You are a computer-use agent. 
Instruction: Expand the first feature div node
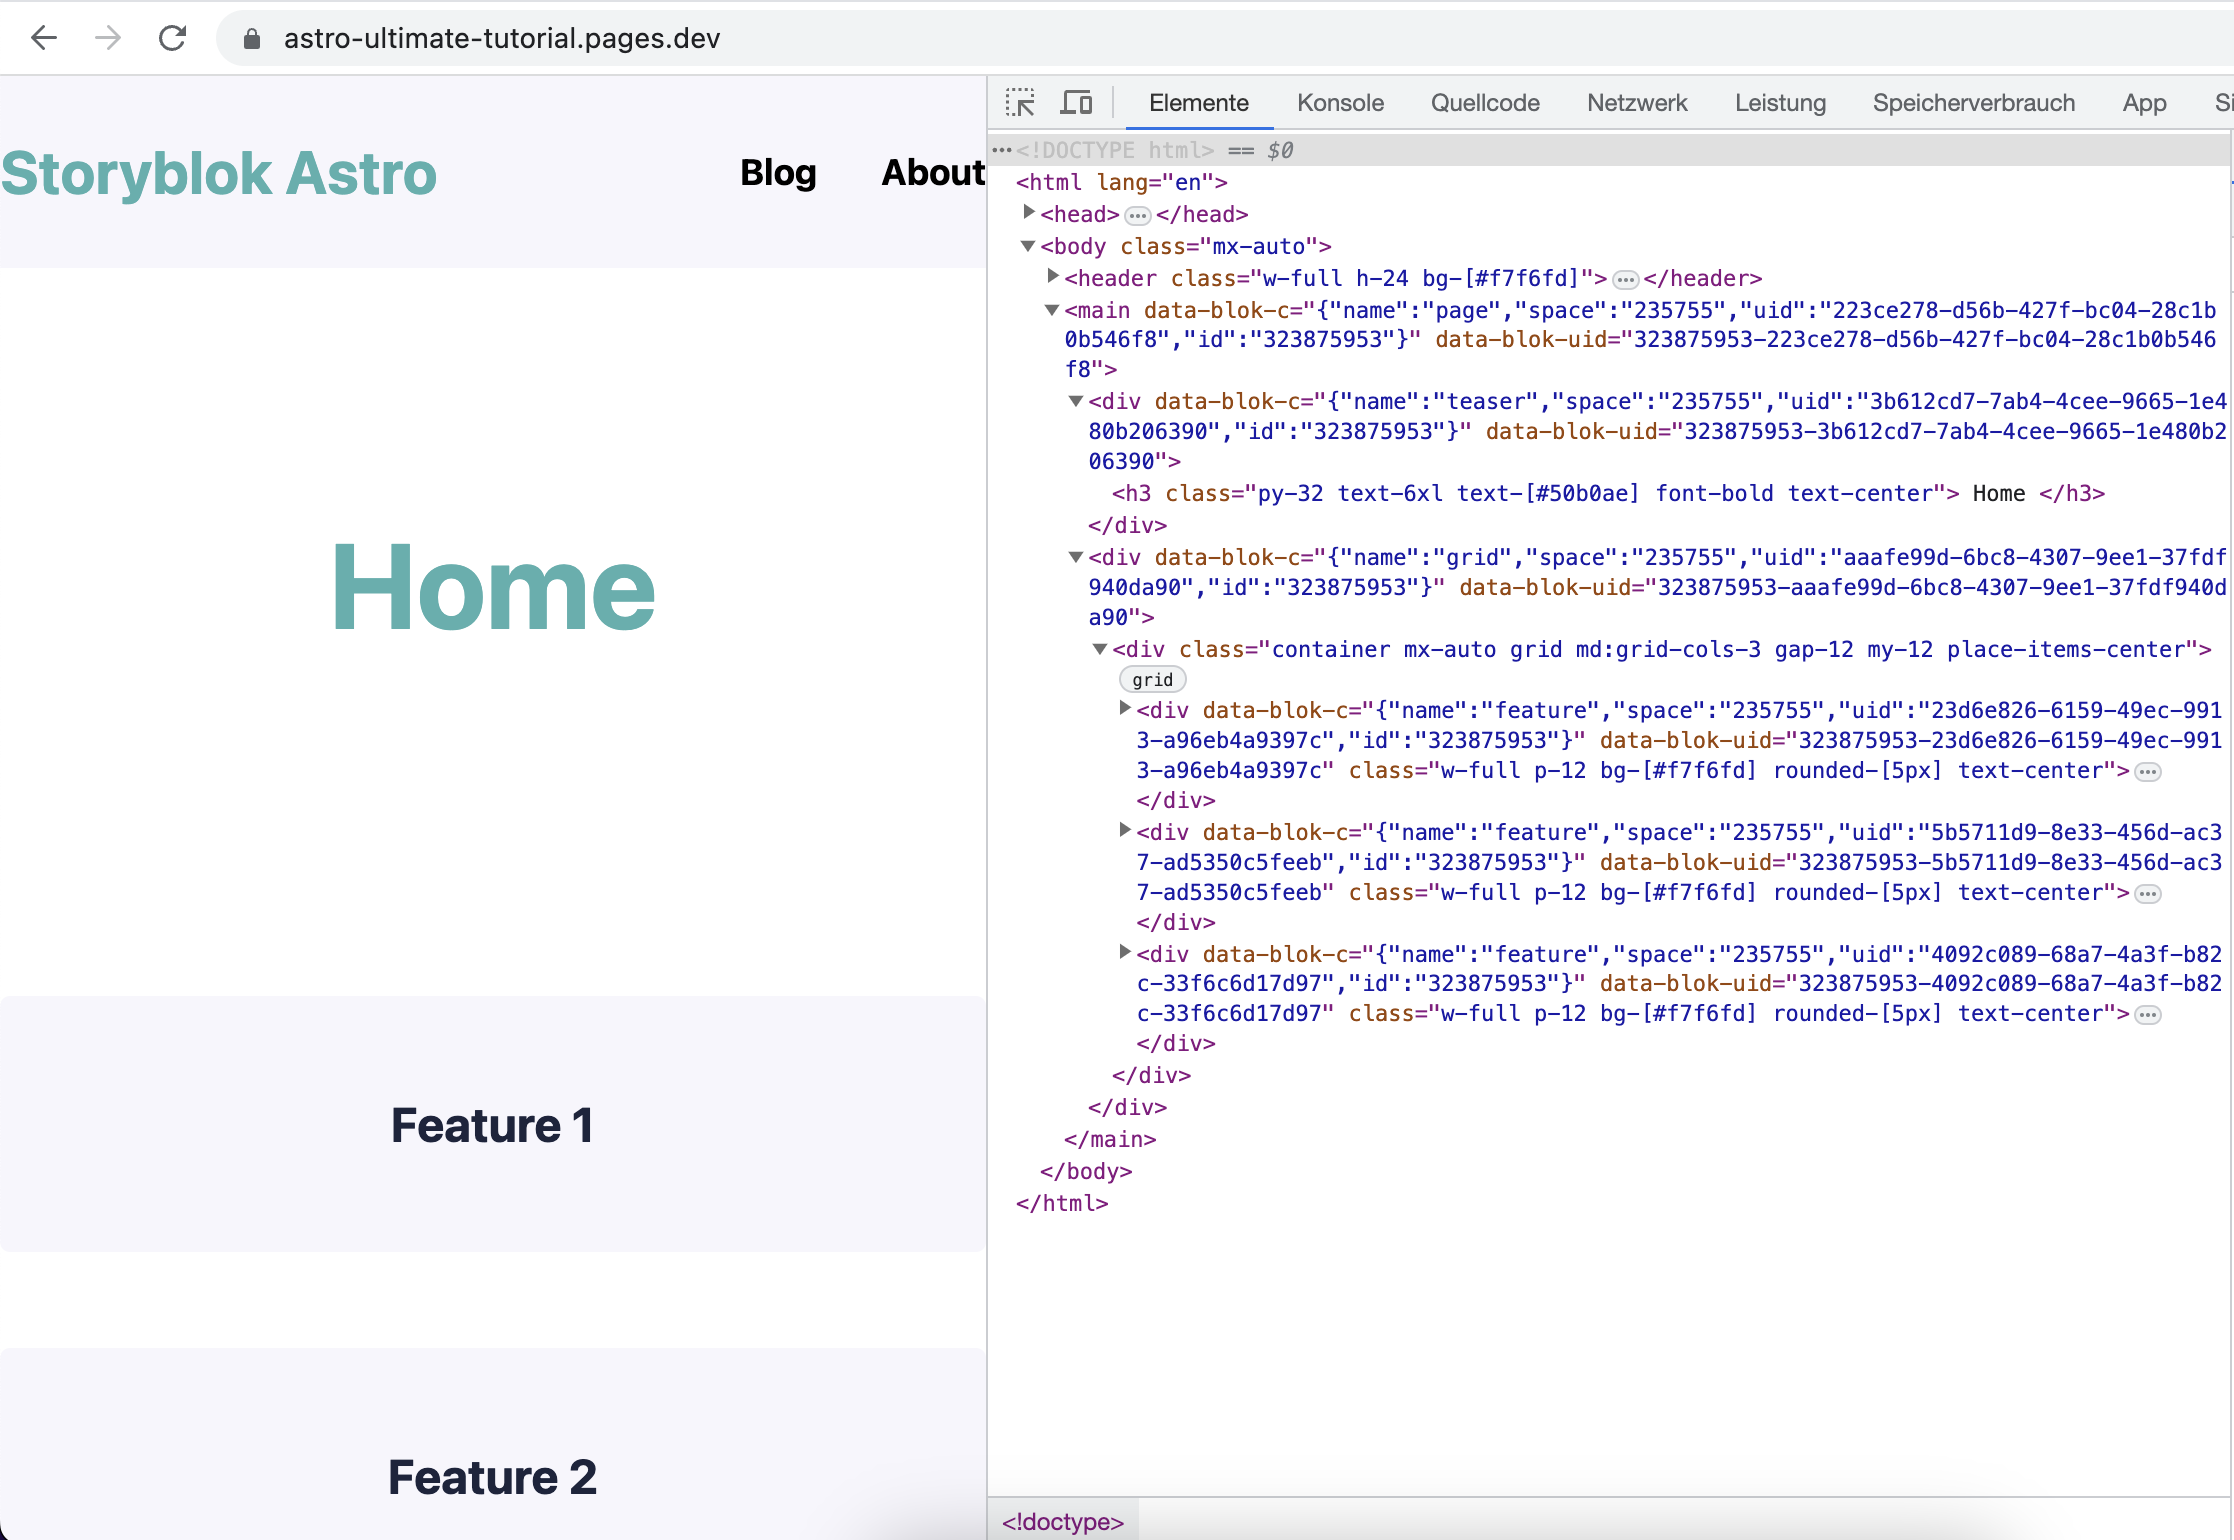(x=1124, y=709)
